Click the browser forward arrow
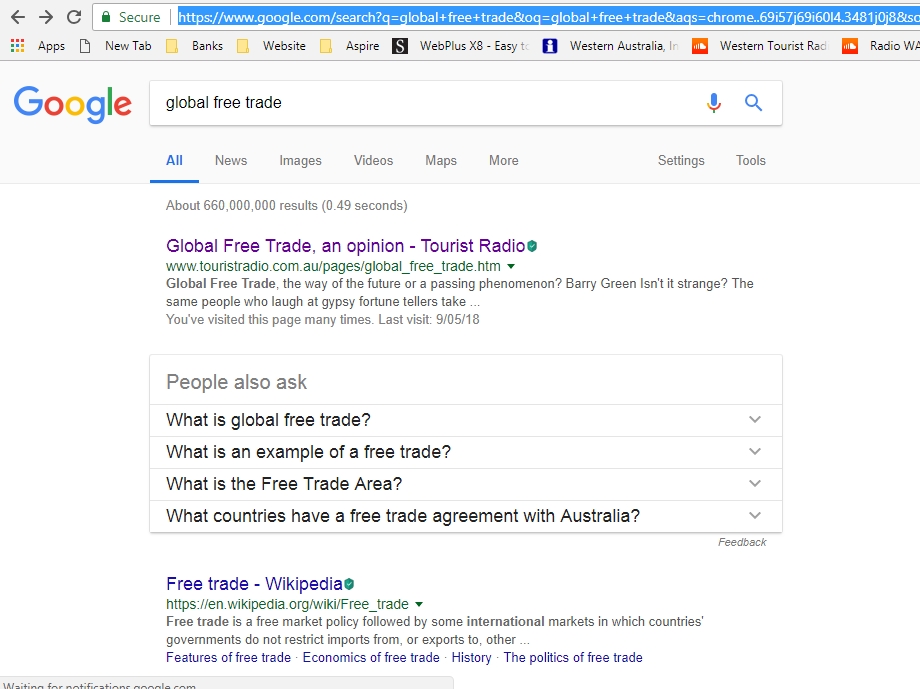This screenshot has width=920, height=689. 46,17
